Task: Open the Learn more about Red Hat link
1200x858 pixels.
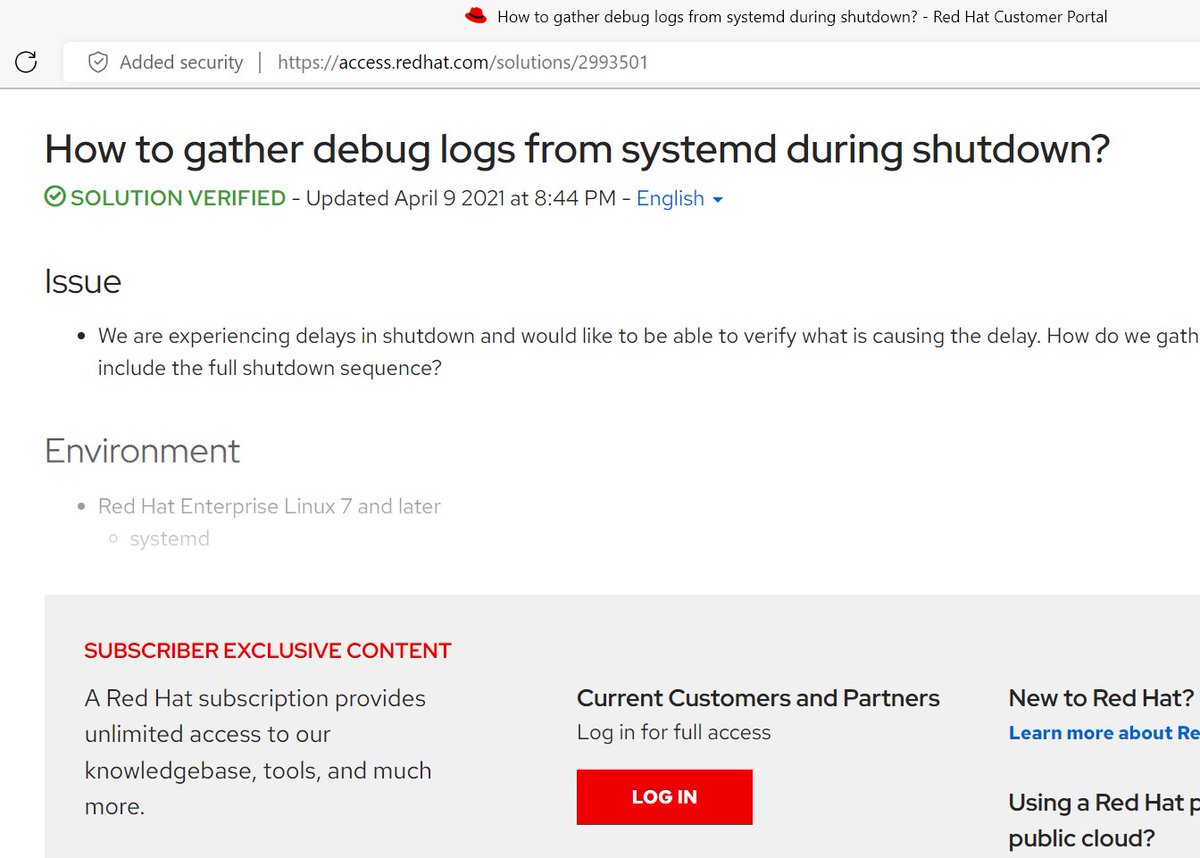Action: click(x=1104, y=733)
